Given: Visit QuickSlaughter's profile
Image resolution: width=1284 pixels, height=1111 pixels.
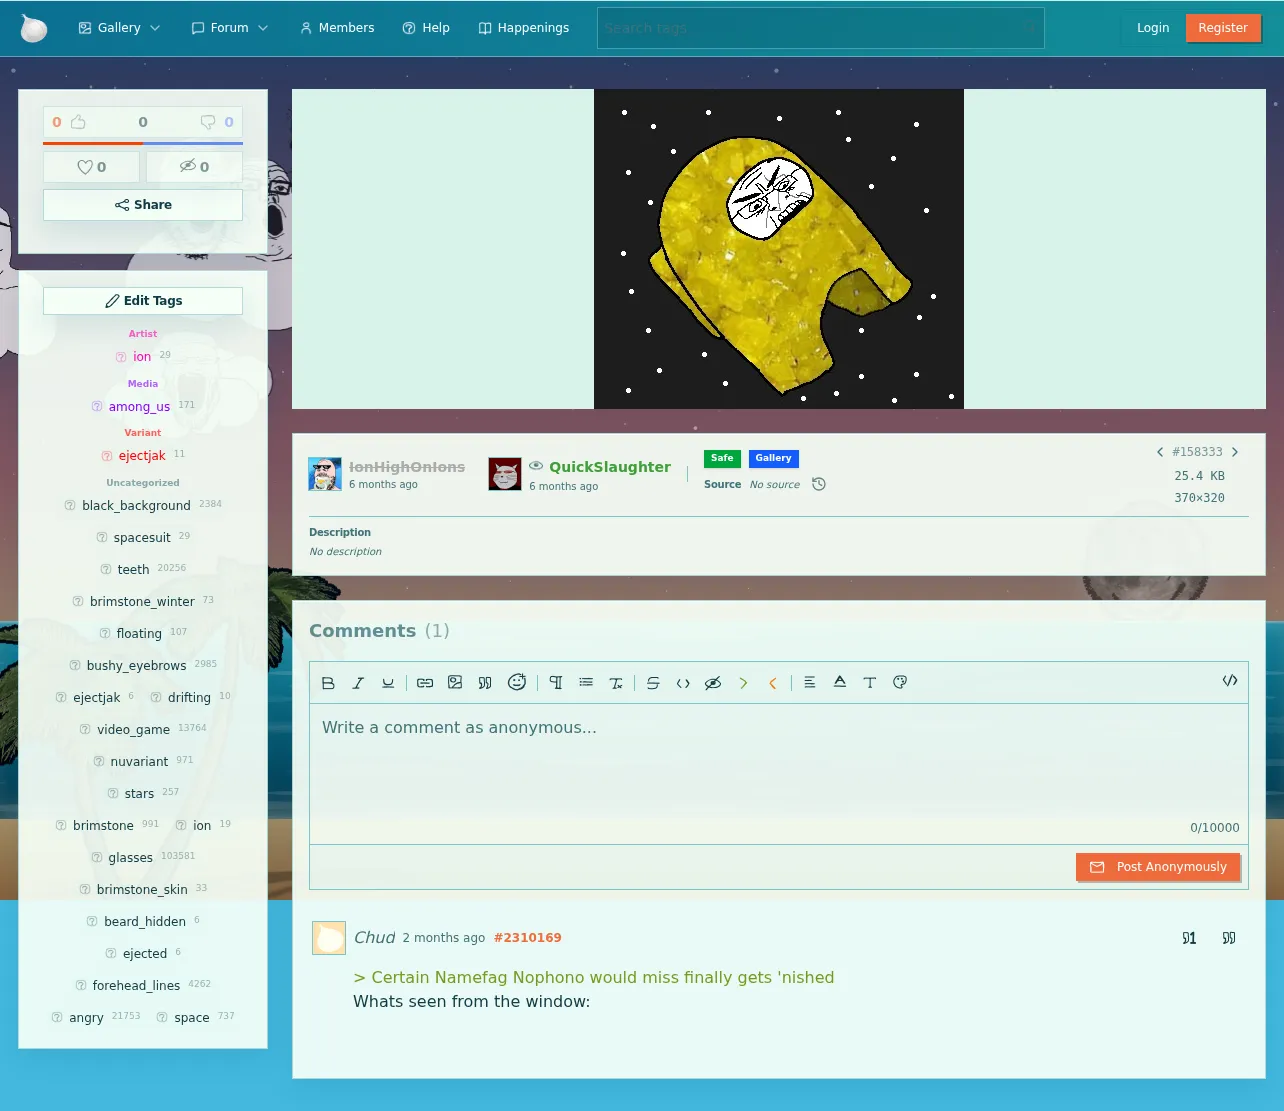Looking at the screenshot, I should [x=610, y=467].
